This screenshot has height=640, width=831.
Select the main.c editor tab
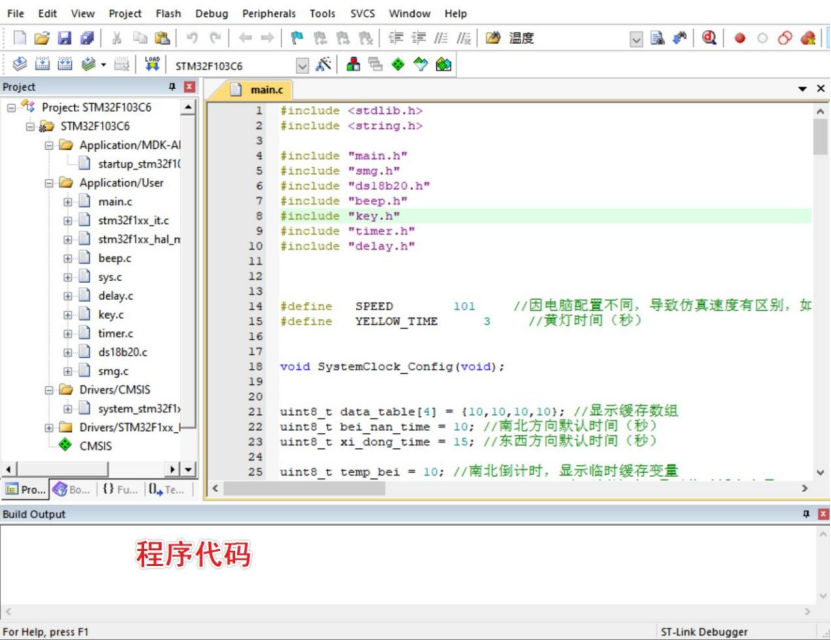pyautogui.click(x=259, y=90)
